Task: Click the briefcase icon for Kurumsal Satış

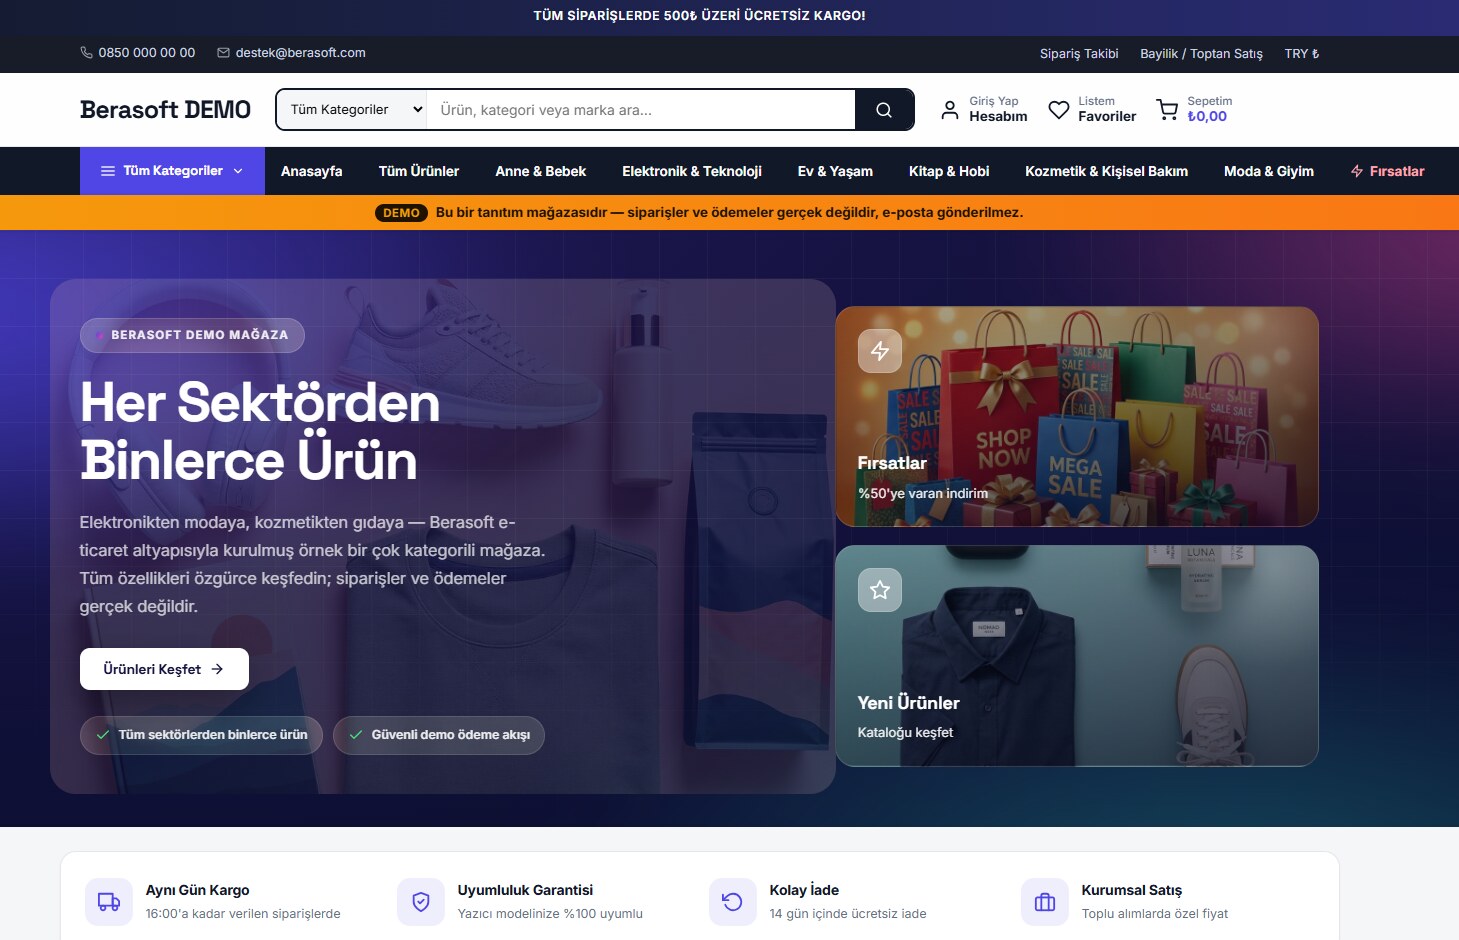Action: point(1045,902)
